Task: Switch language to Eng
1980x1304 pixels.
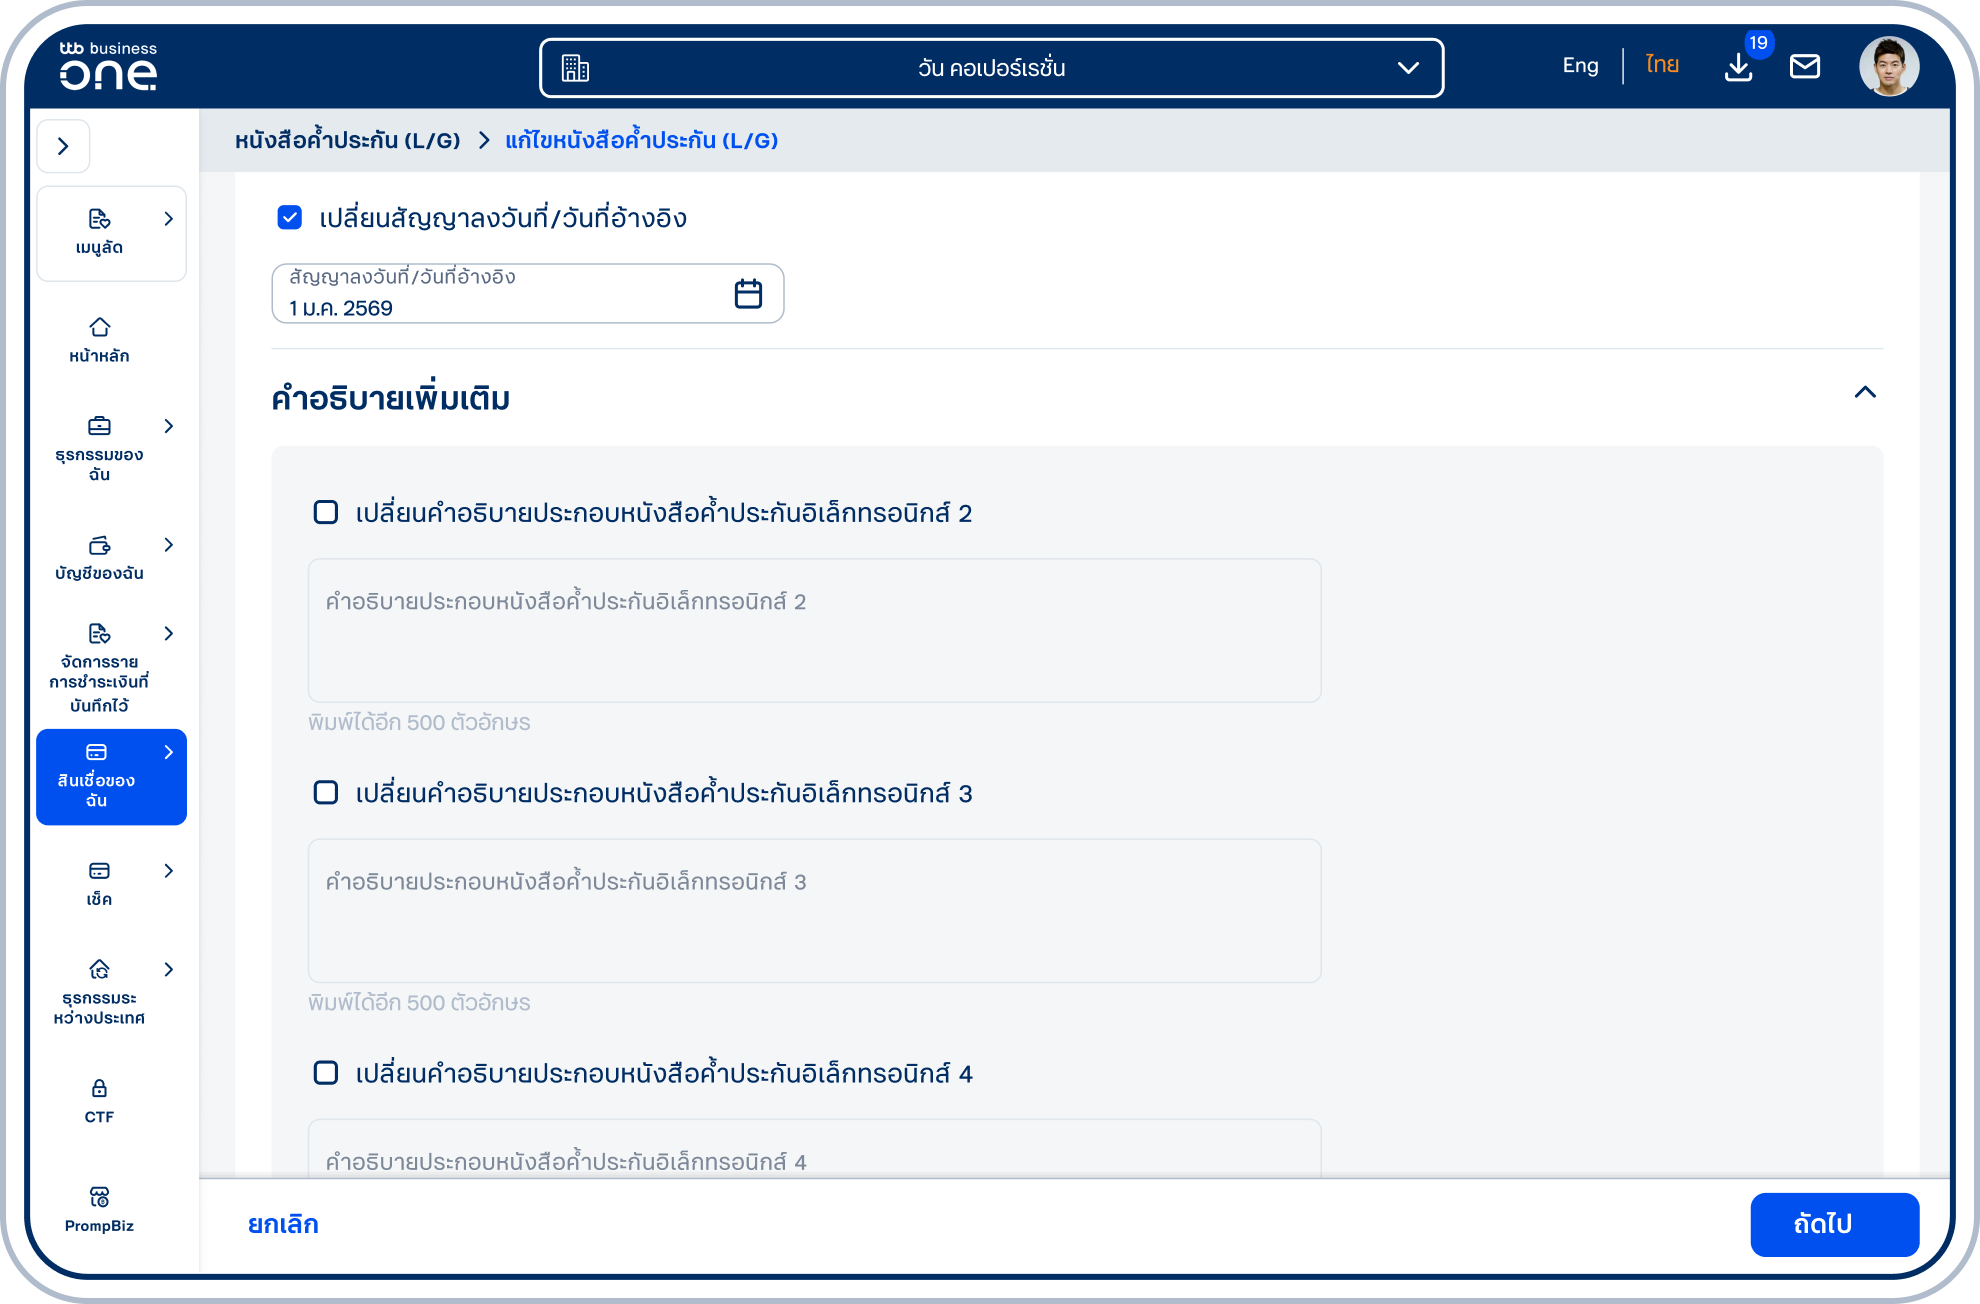Action: (x=1580, y=66)
